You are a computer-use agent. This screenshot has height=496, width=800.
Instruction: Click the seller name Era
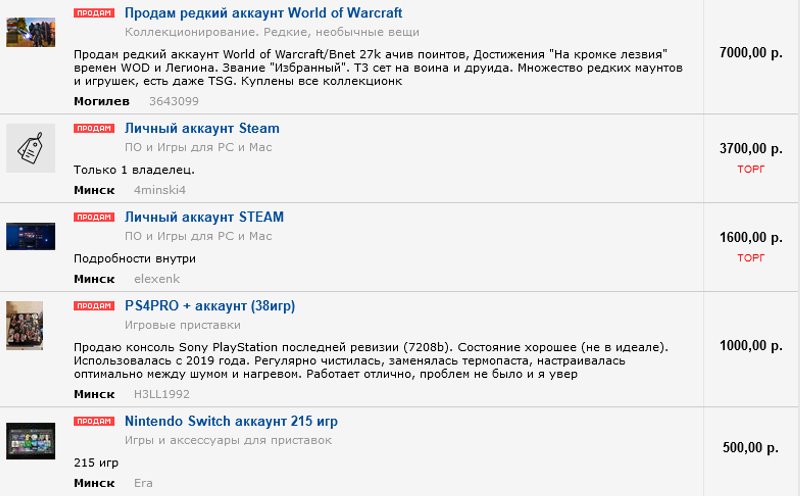tap(144, 483)
